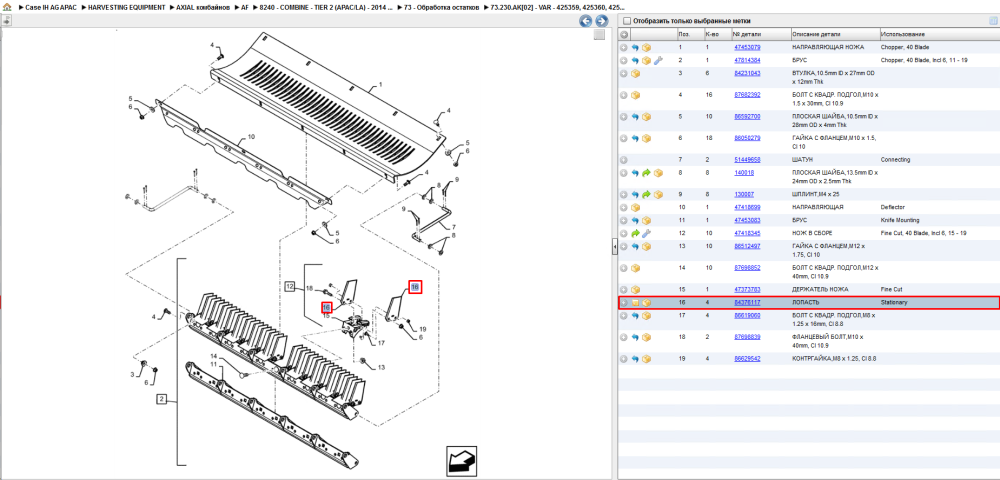
Task: Click the wrench icon for part 47418345
Action: (x=646, y=233)
